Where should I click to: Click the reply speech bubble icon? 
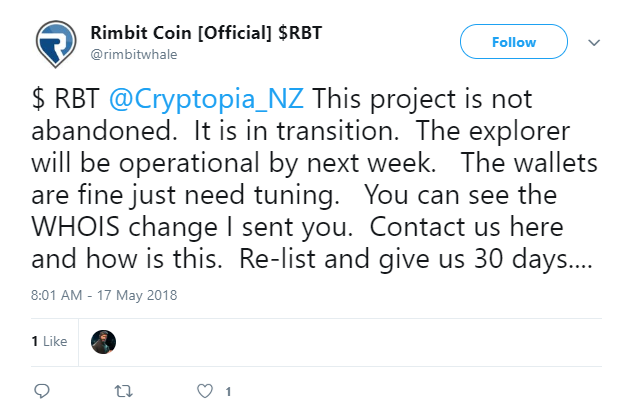click(x=42, y=390)
